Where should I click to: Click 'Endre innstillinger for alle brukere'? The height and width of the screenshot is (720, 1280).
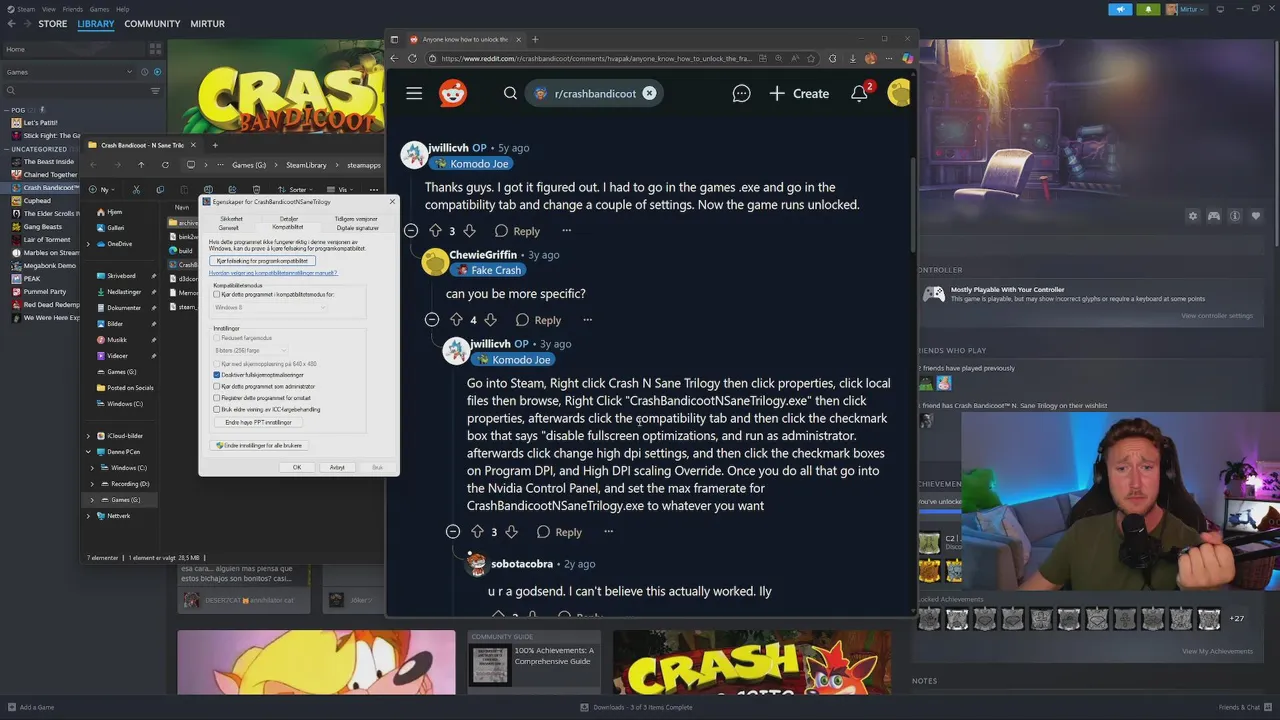pos(259,445)
